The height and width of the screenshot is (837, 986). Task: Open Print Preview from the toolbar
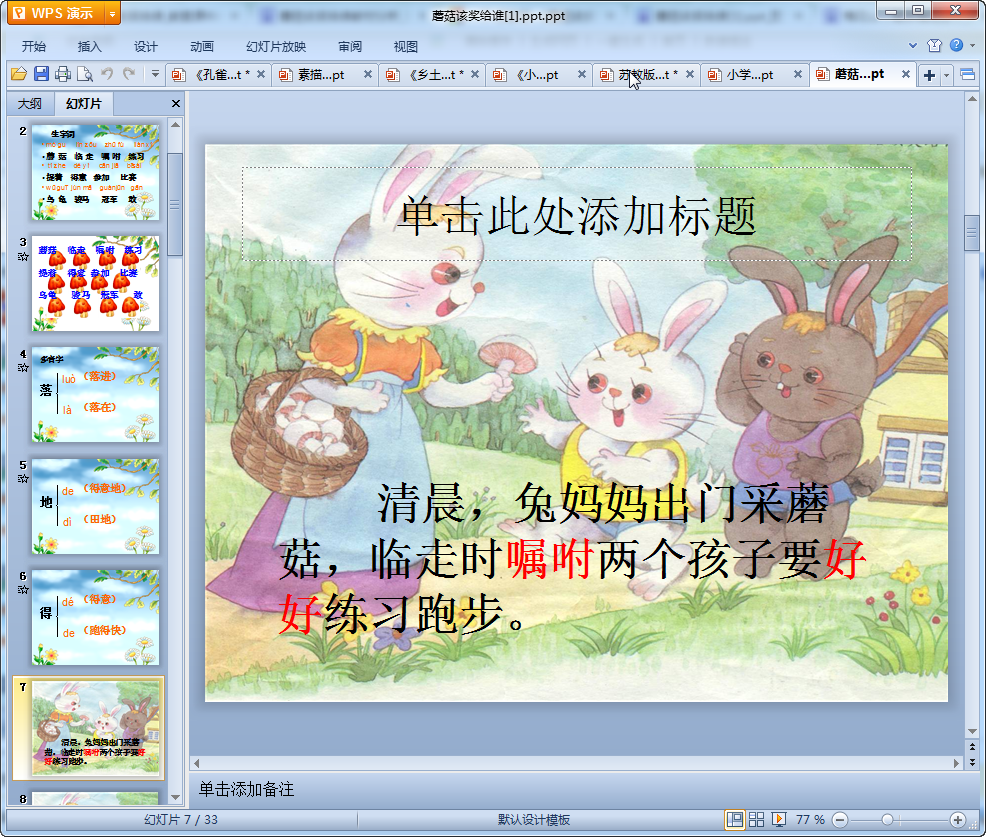click(x=85, y=74)
